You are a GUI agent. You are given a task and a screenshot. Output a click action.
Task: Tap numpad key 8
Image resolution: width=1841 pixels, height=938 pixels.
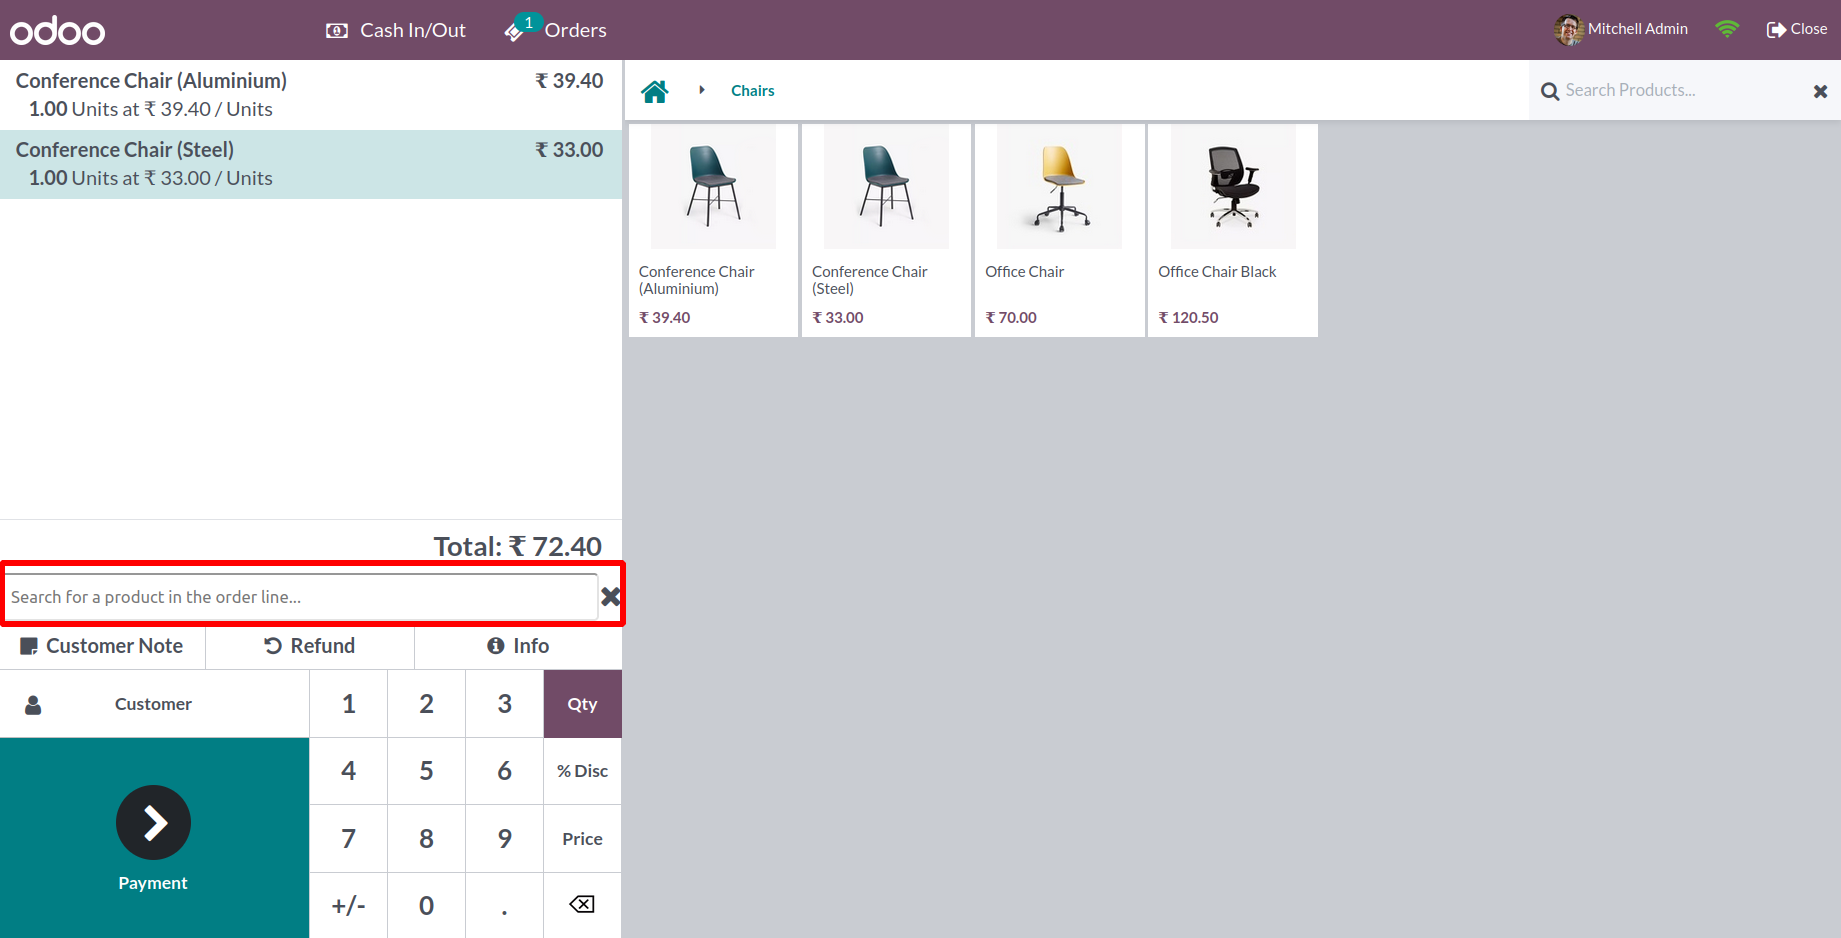point(426,839)
